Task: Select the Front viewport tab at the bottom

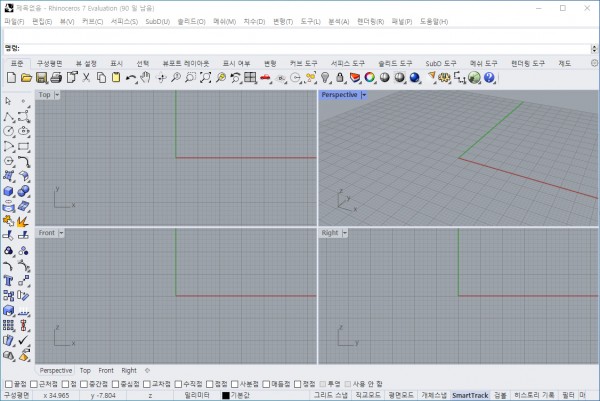Action: (x=106, y=370)
